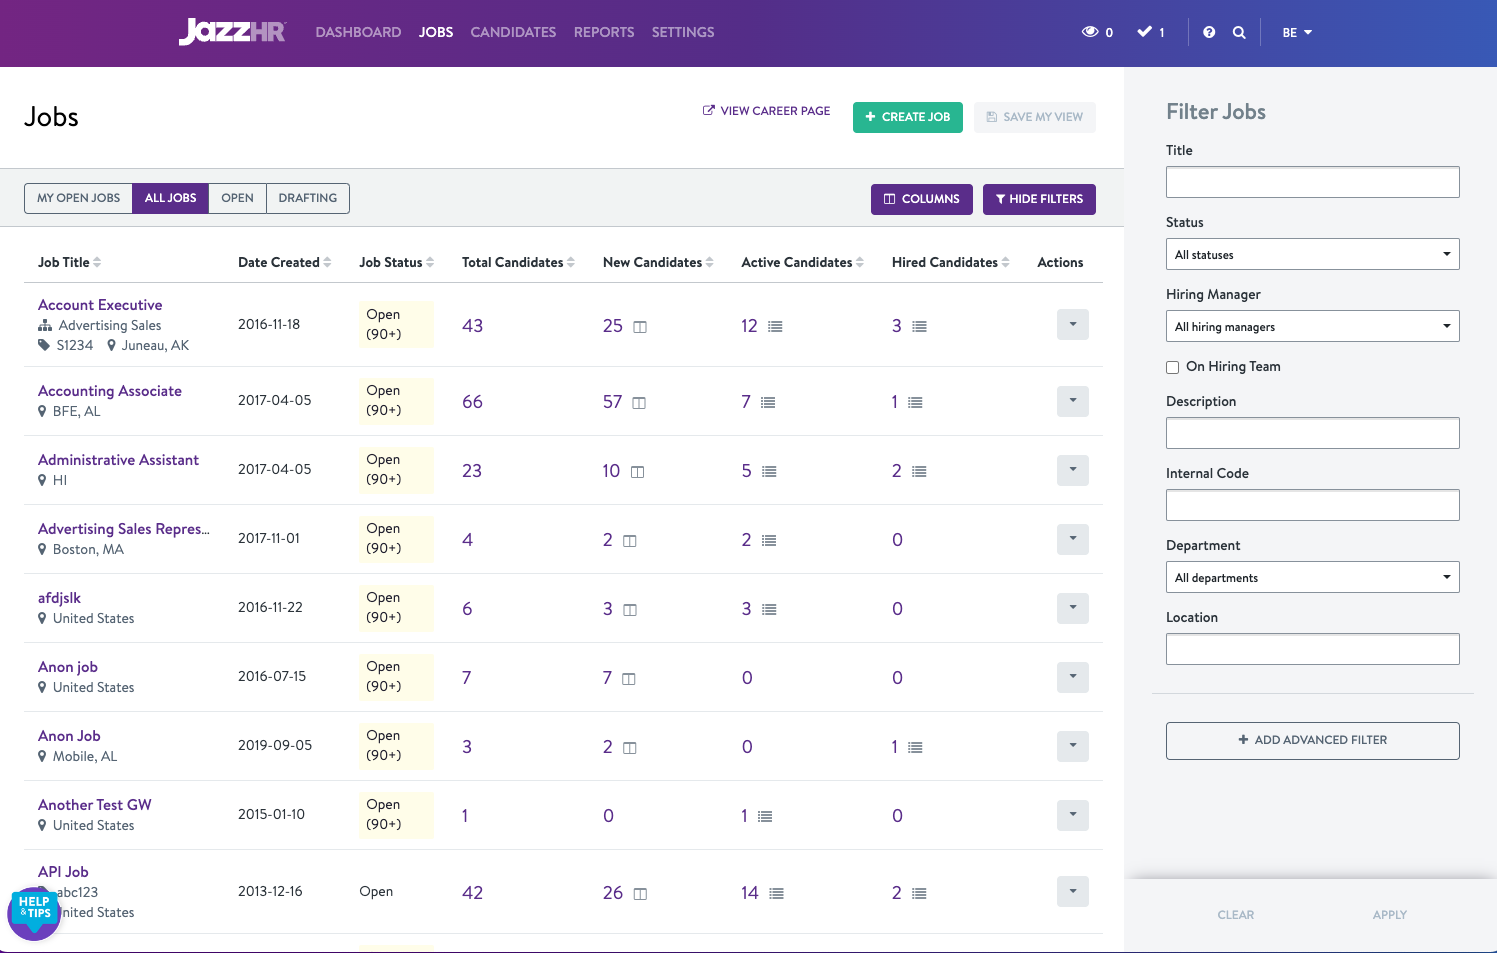This screenshot has width=1497, height=953.
Task: Click list icon beside Accounting Associate active 7
Action: click(x=768, y=403)
